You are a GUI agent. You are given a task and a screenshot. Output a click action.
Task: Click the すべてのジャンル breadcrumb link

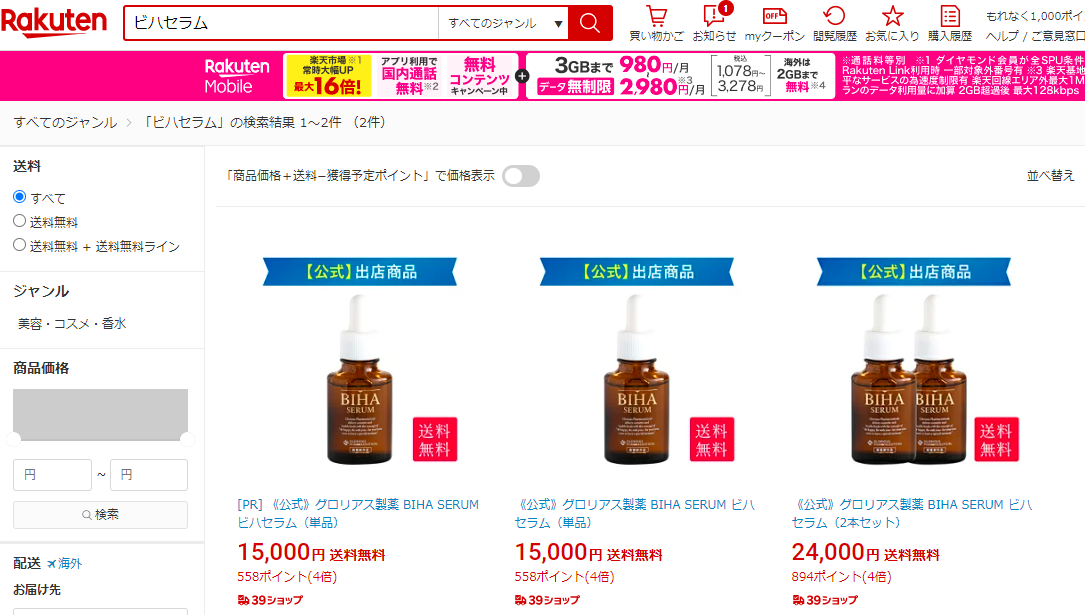(x=65, y=122)
